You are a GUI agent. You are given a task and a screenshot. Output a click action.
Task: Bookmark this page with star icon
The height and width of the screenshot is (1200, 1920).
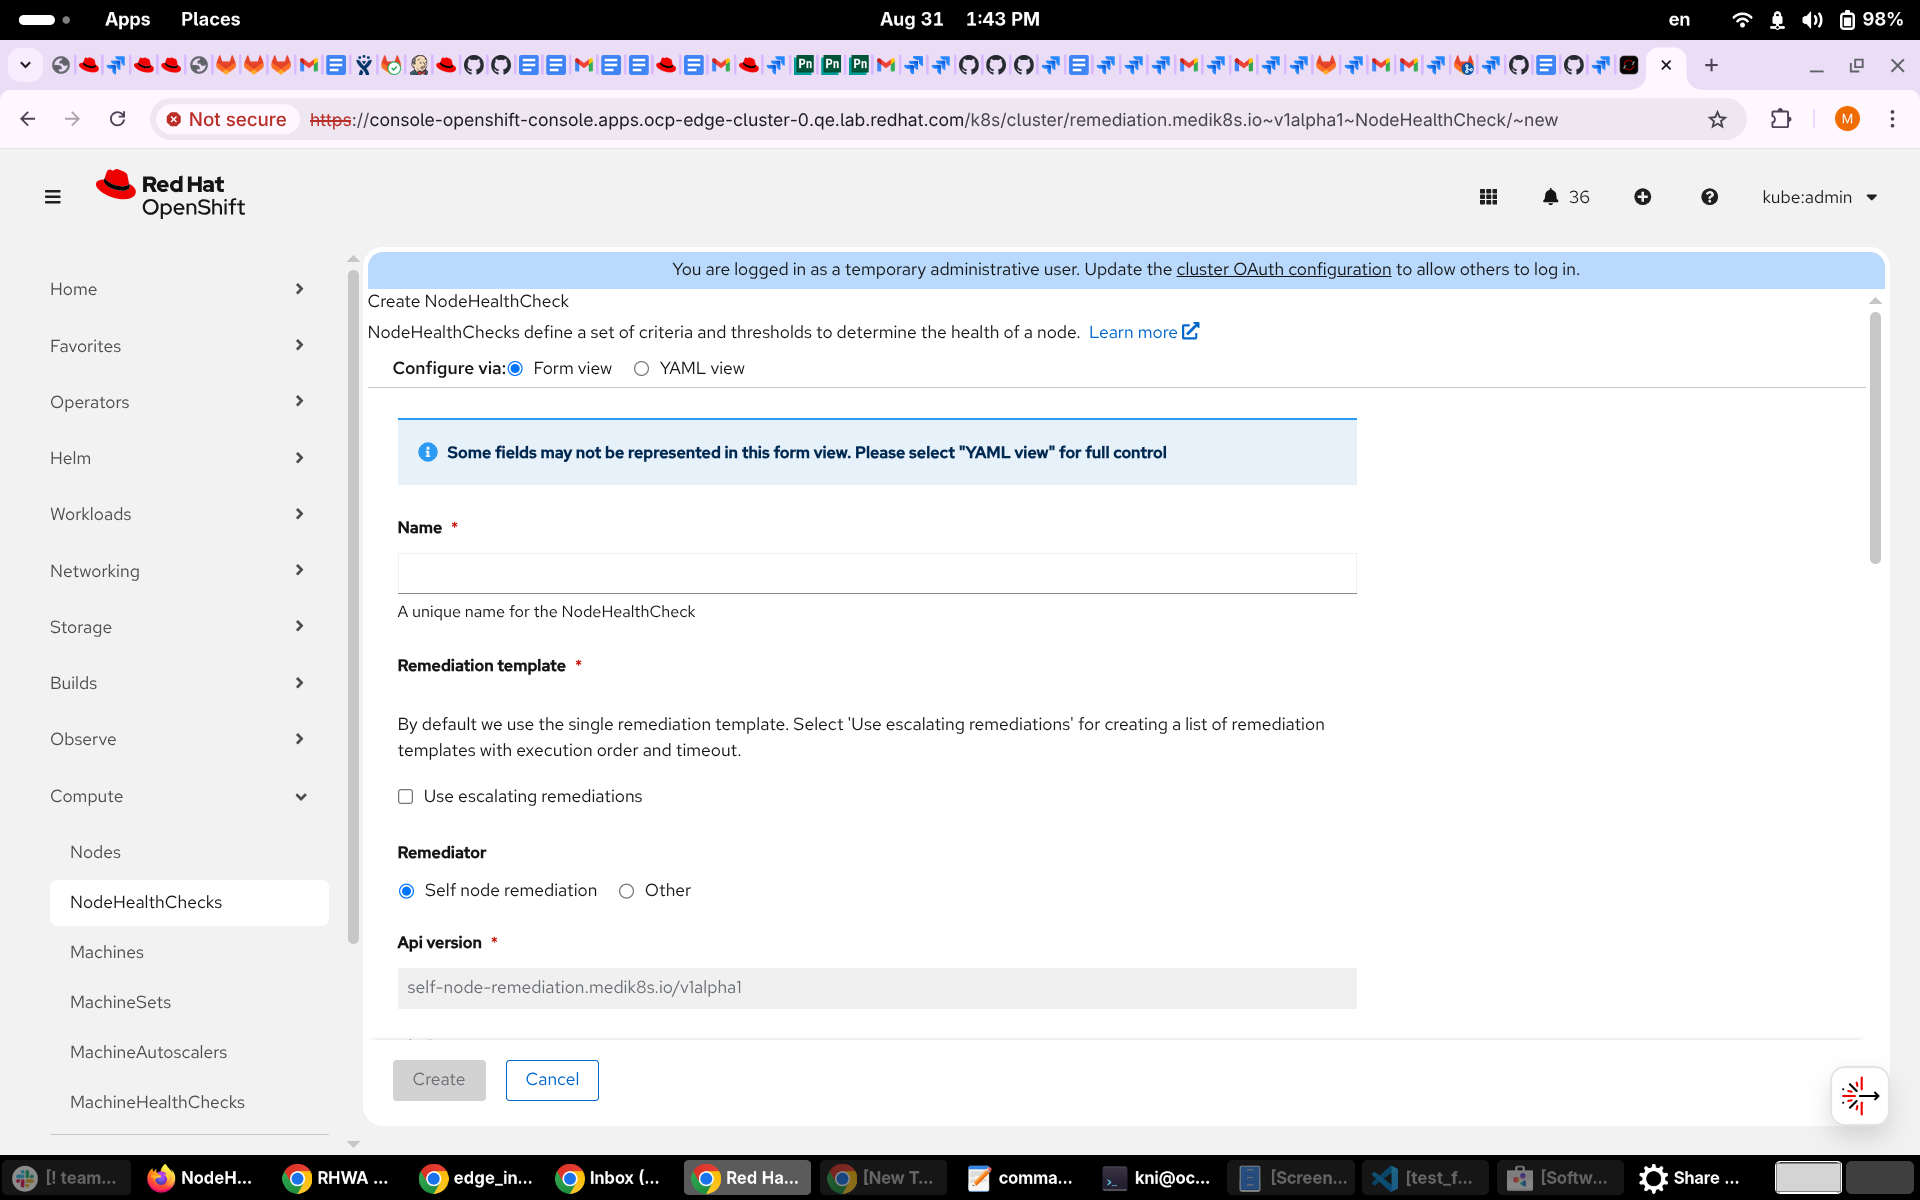pyautogui.click(x=1717, y=120)
